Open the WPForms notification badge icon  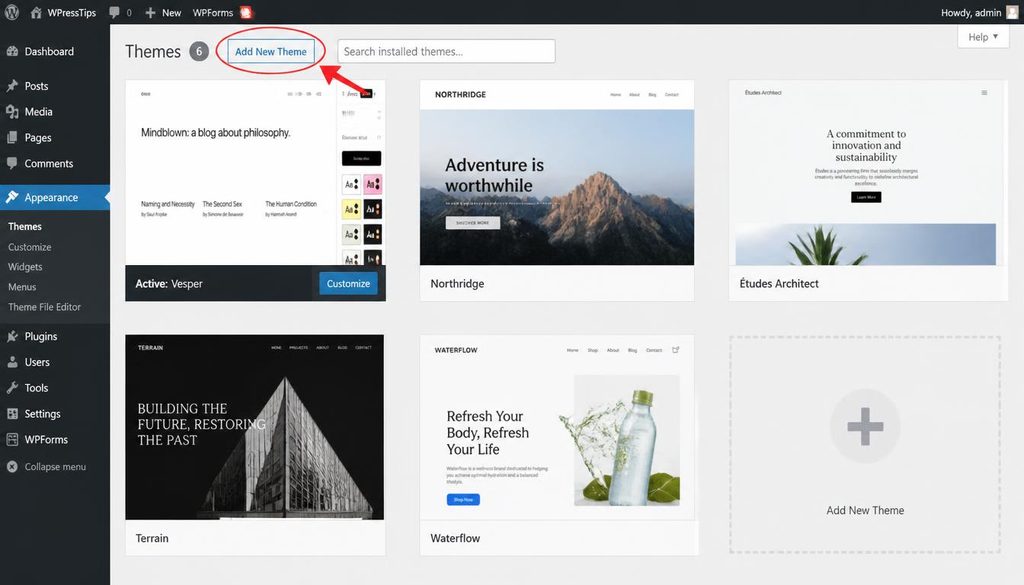pos(246,12)
